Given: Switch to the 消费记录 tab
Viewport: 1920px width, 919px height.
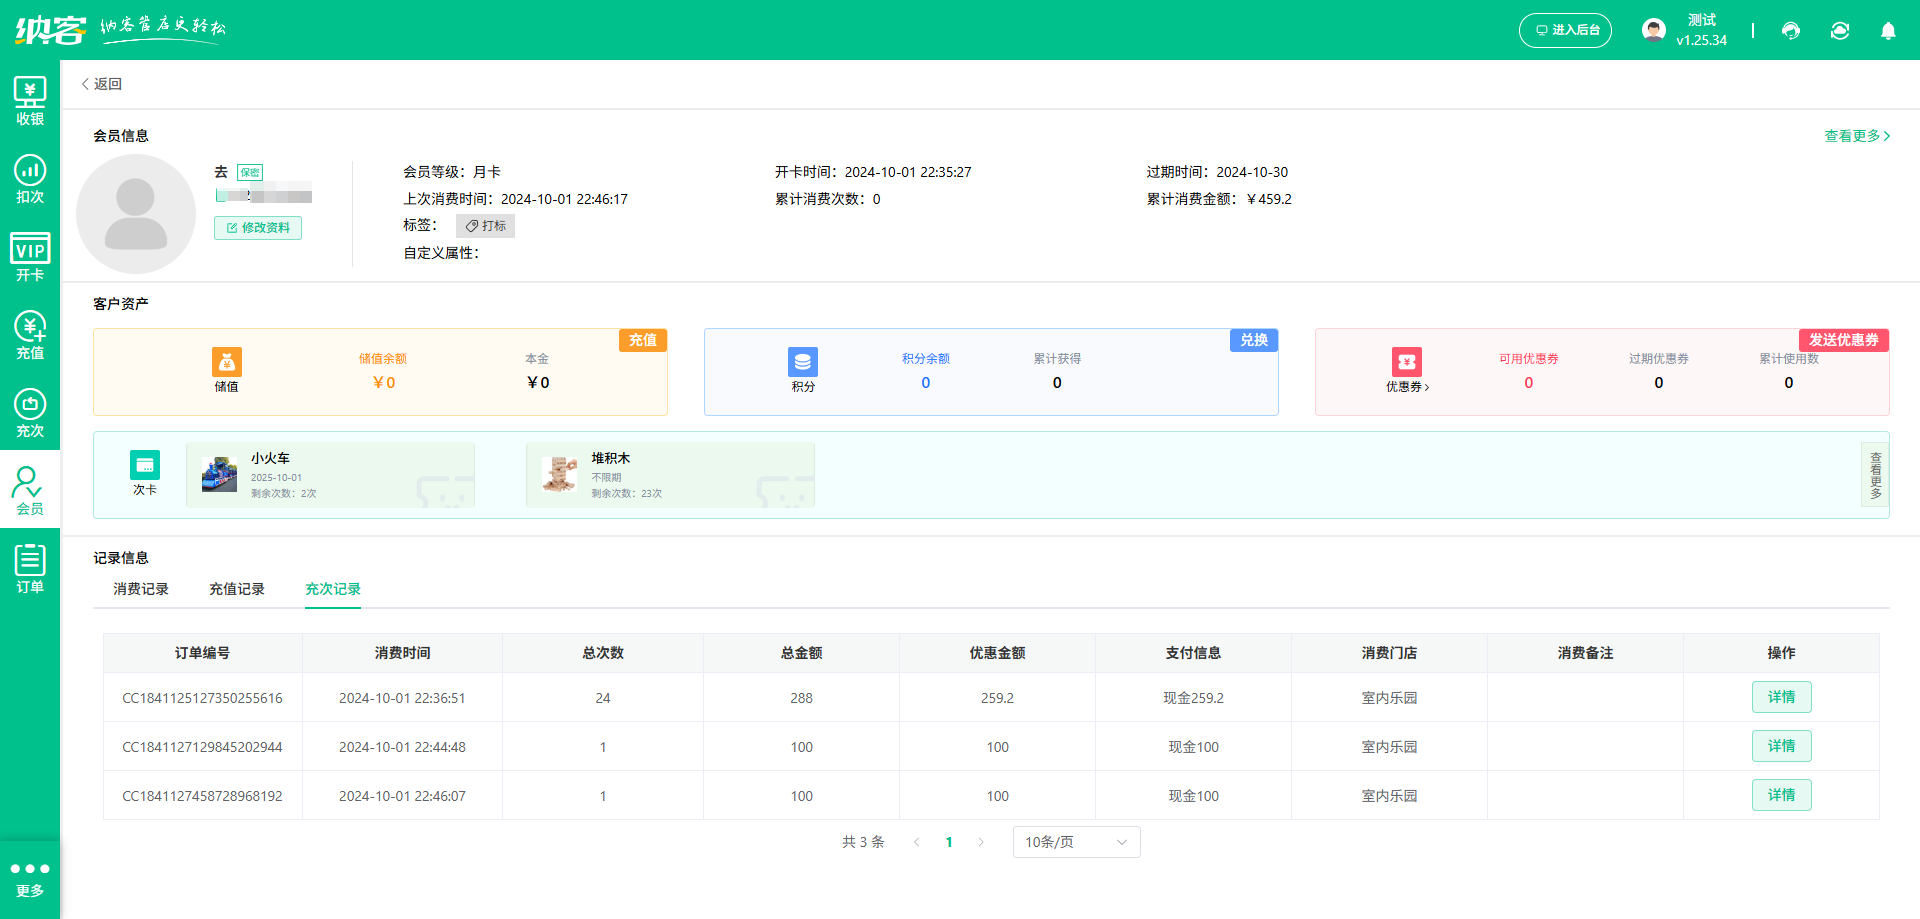Looking at the screenshot, I should [140, 589].
